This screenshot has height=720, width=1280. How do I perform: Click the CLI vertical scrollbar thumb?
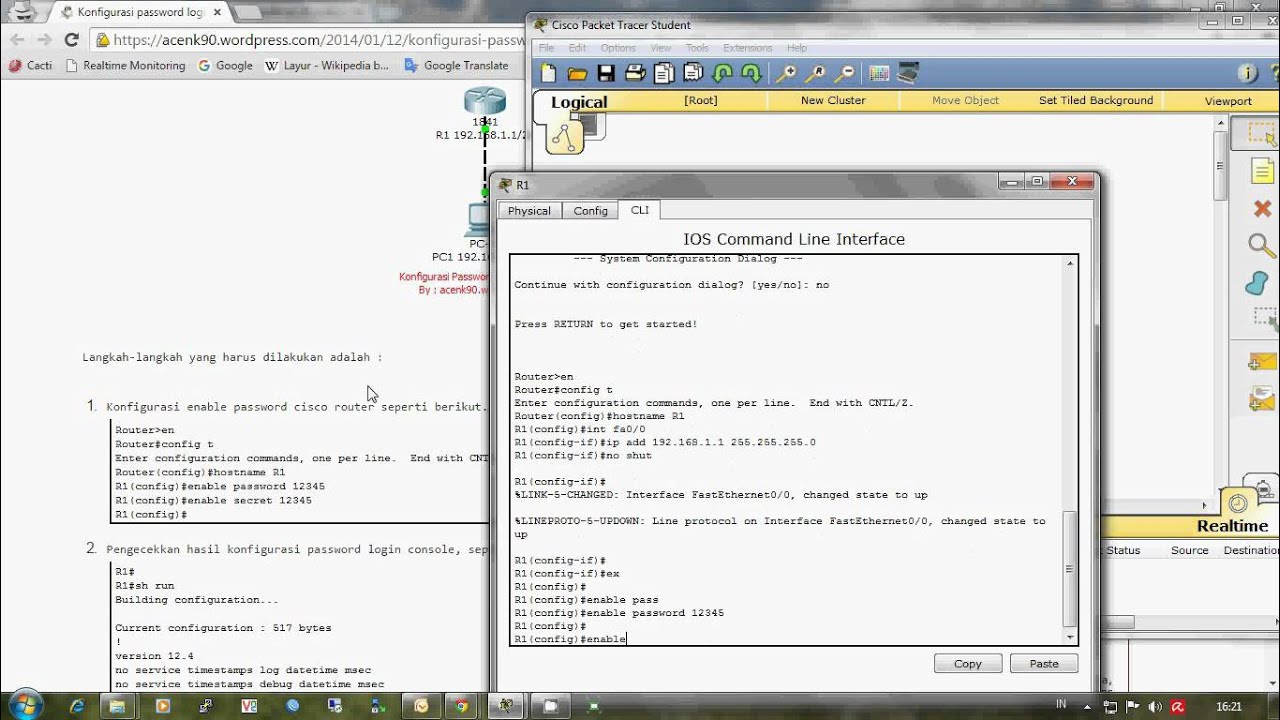(1071, 568)
